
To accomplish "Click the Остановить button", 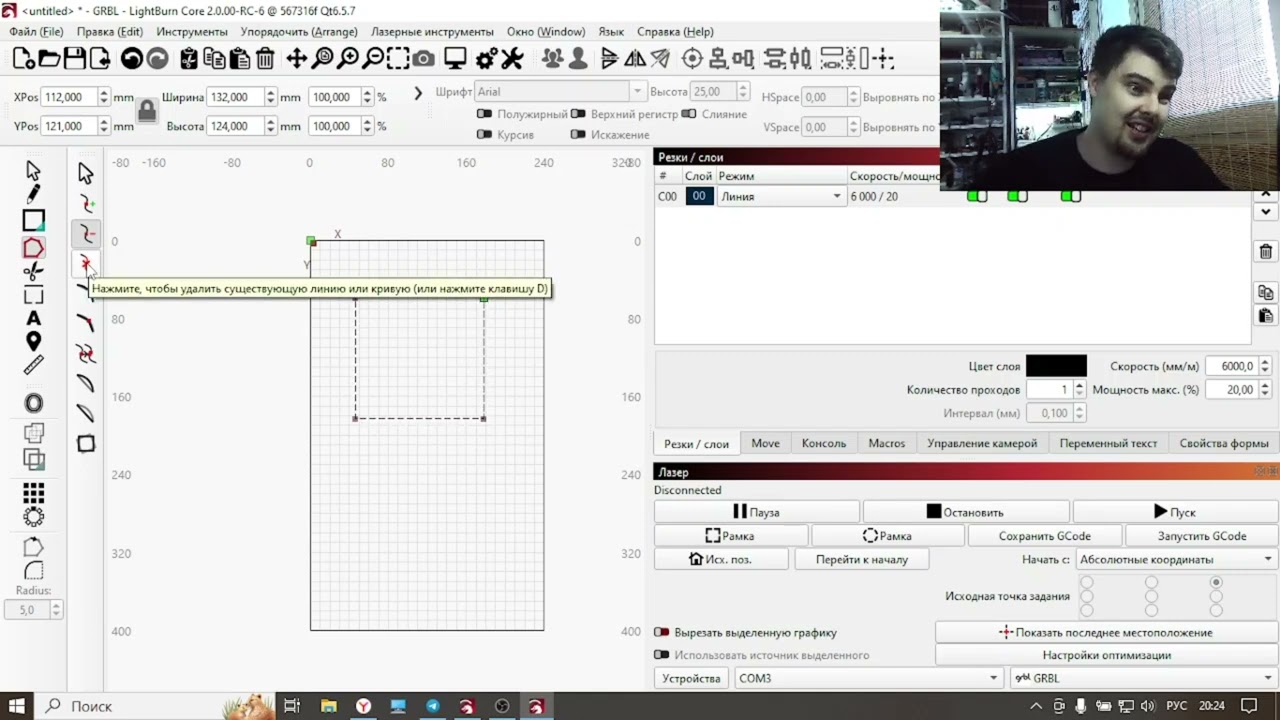I will 965,512.
